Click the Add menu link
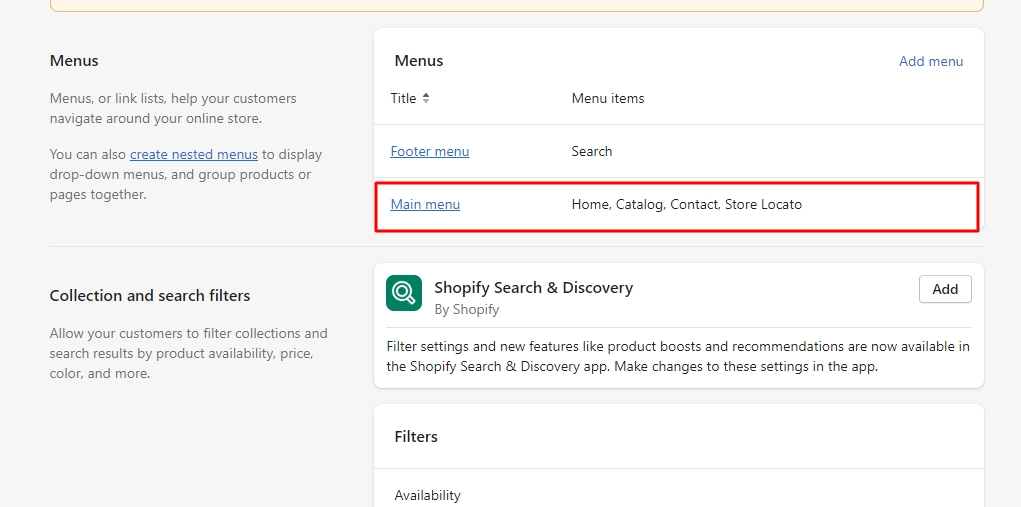Screen dimensions: 1021x507 point(931,61)
